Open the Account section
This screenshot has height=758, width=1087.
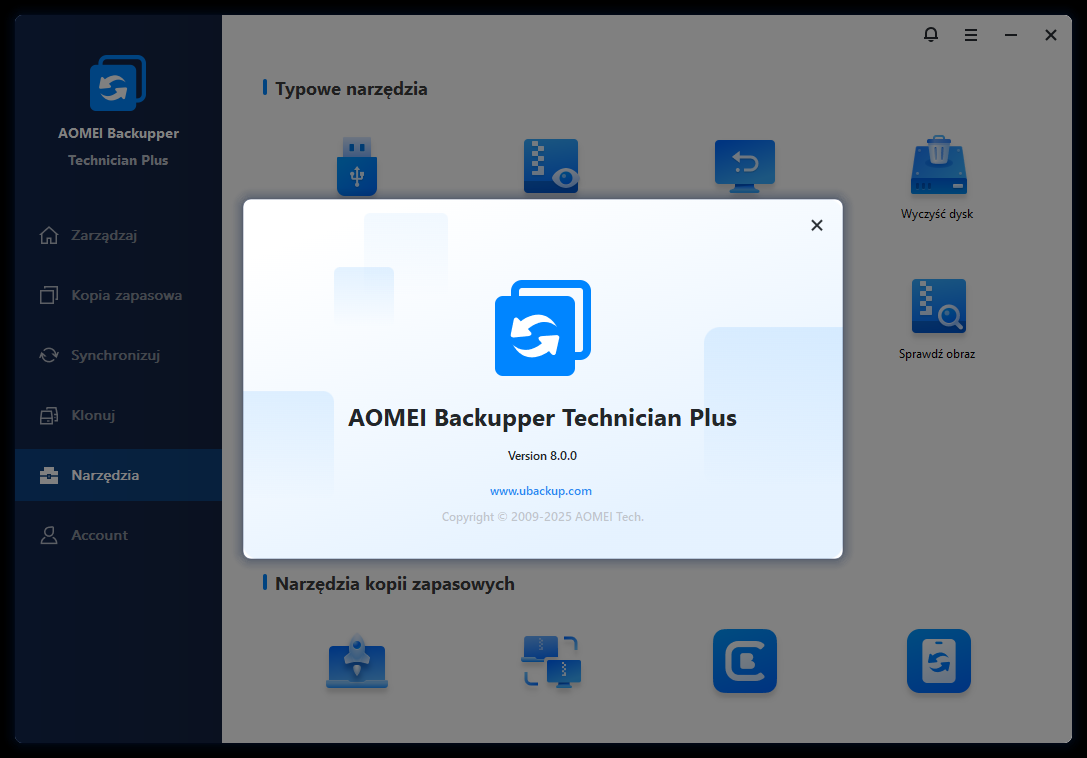(119, 535)
